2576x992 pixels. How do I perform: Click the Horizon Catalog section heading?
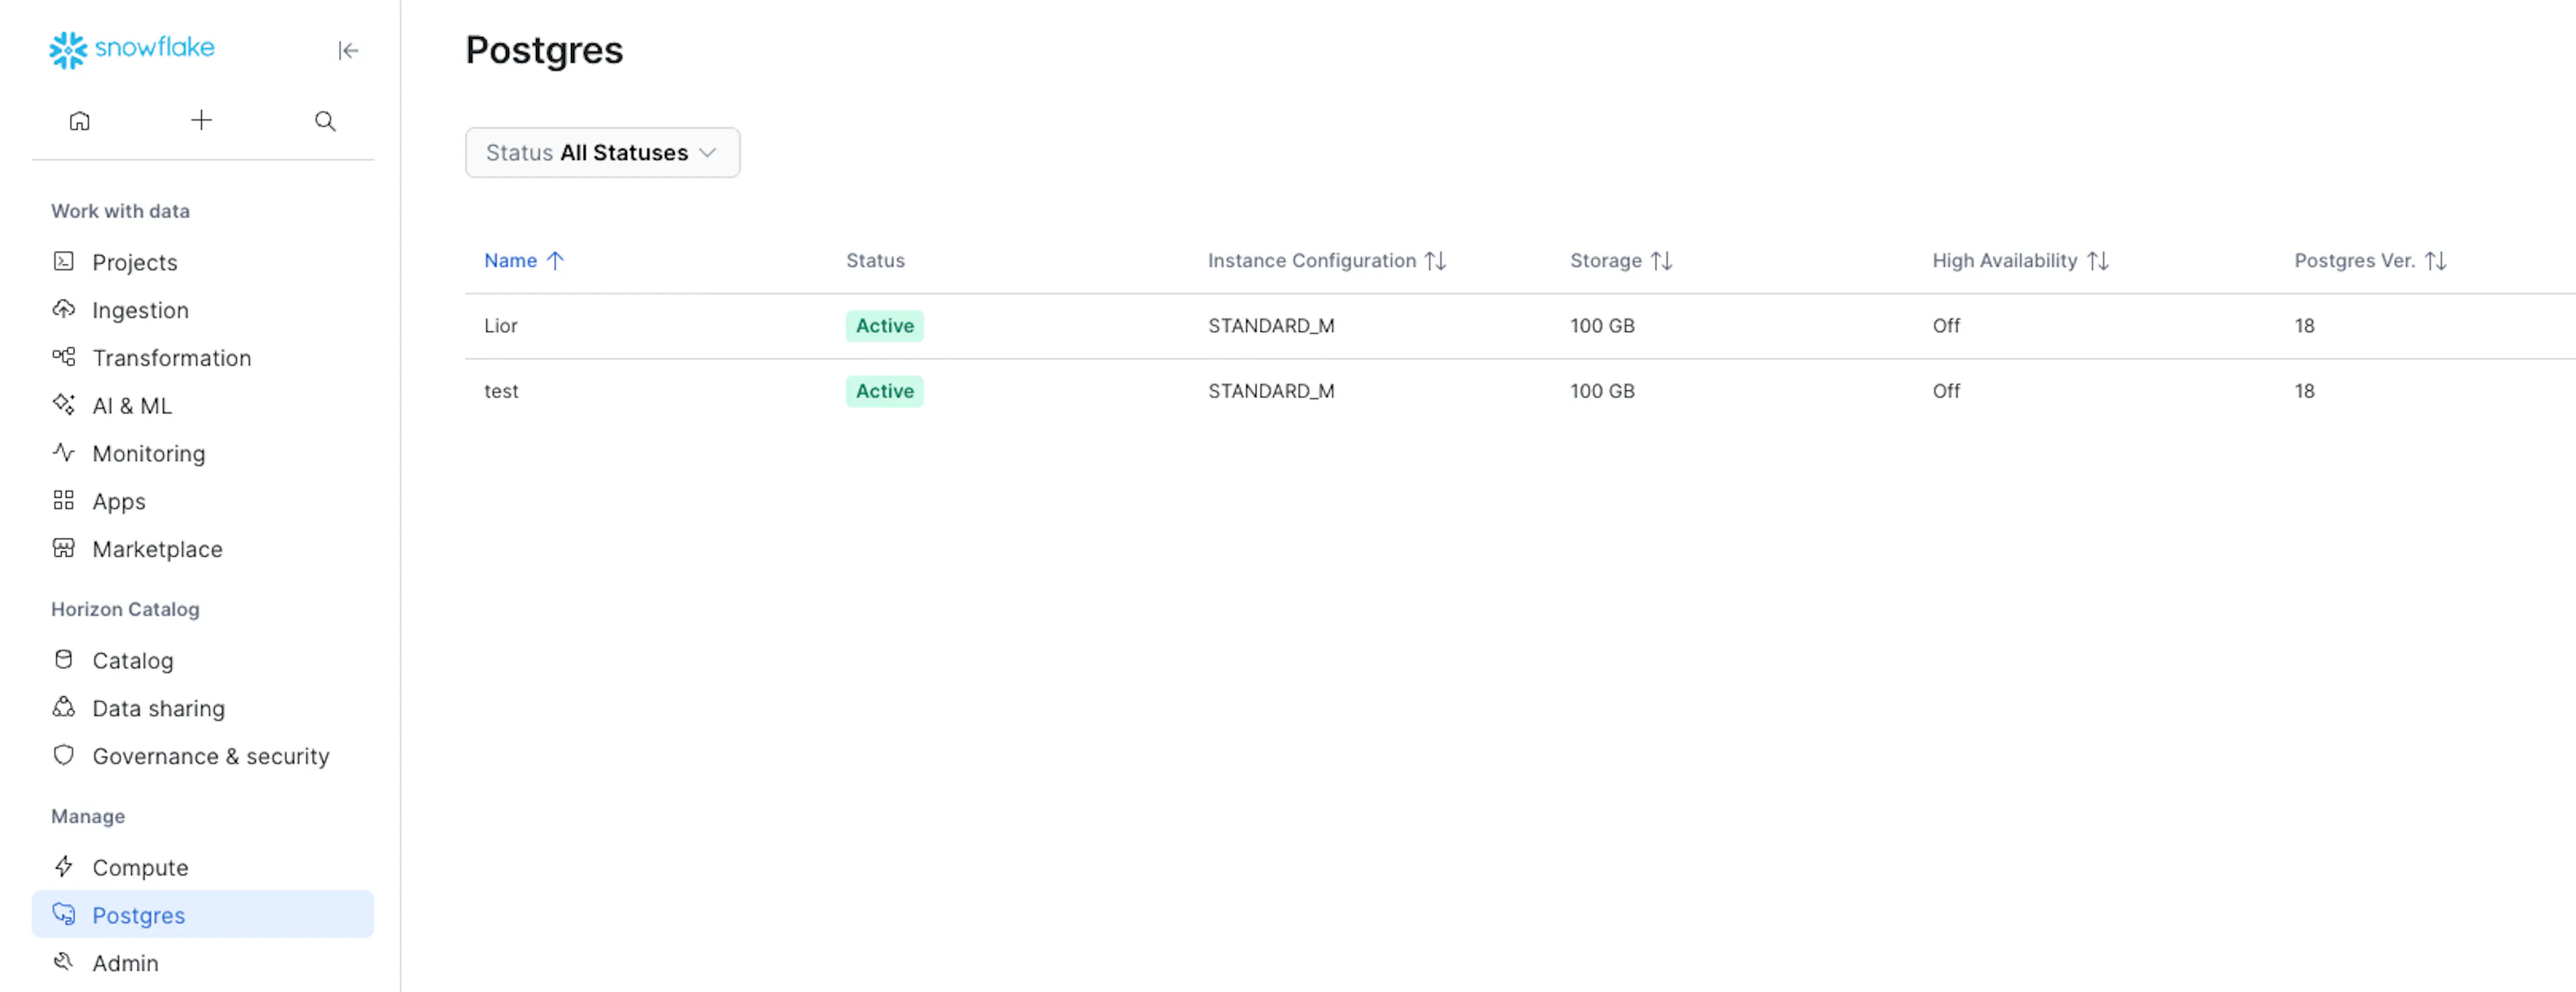125,609
